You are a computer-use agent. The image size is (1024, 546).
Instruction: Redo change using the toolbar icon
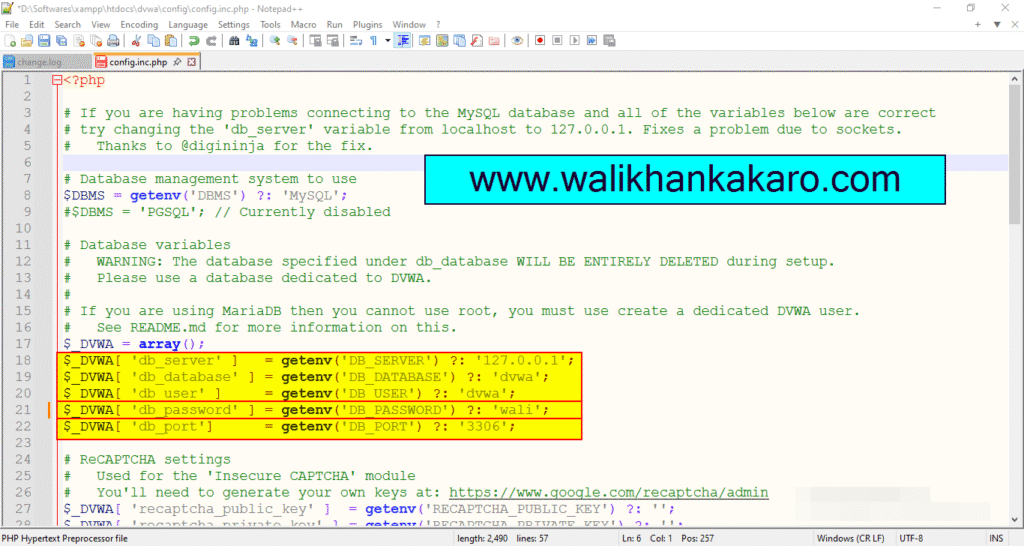tap(211, 40)
